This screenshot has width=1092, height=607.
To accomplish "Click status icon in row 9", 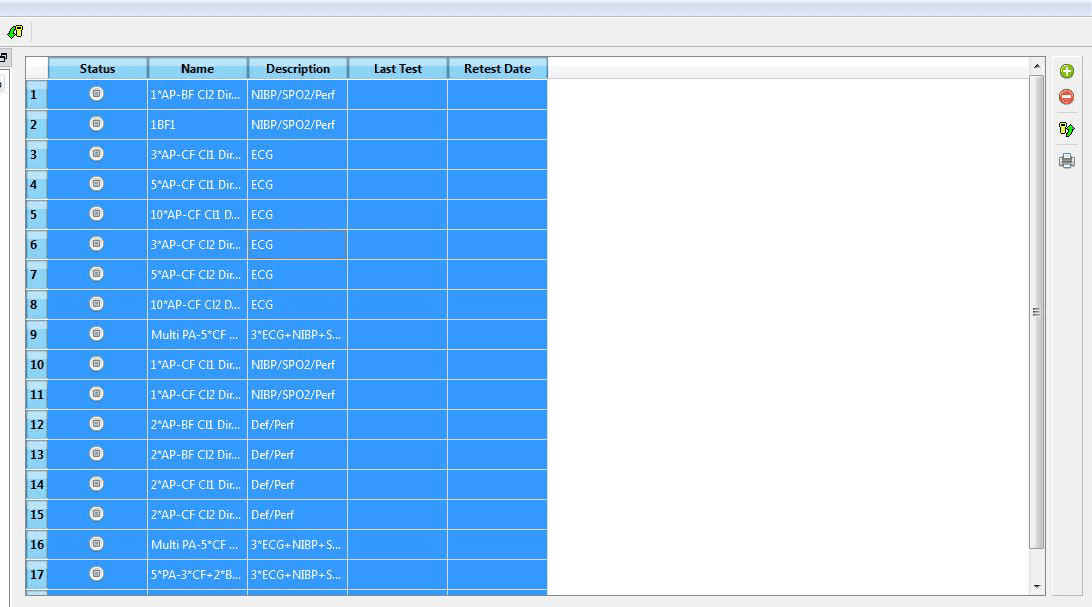I will (x=97, y=334).
